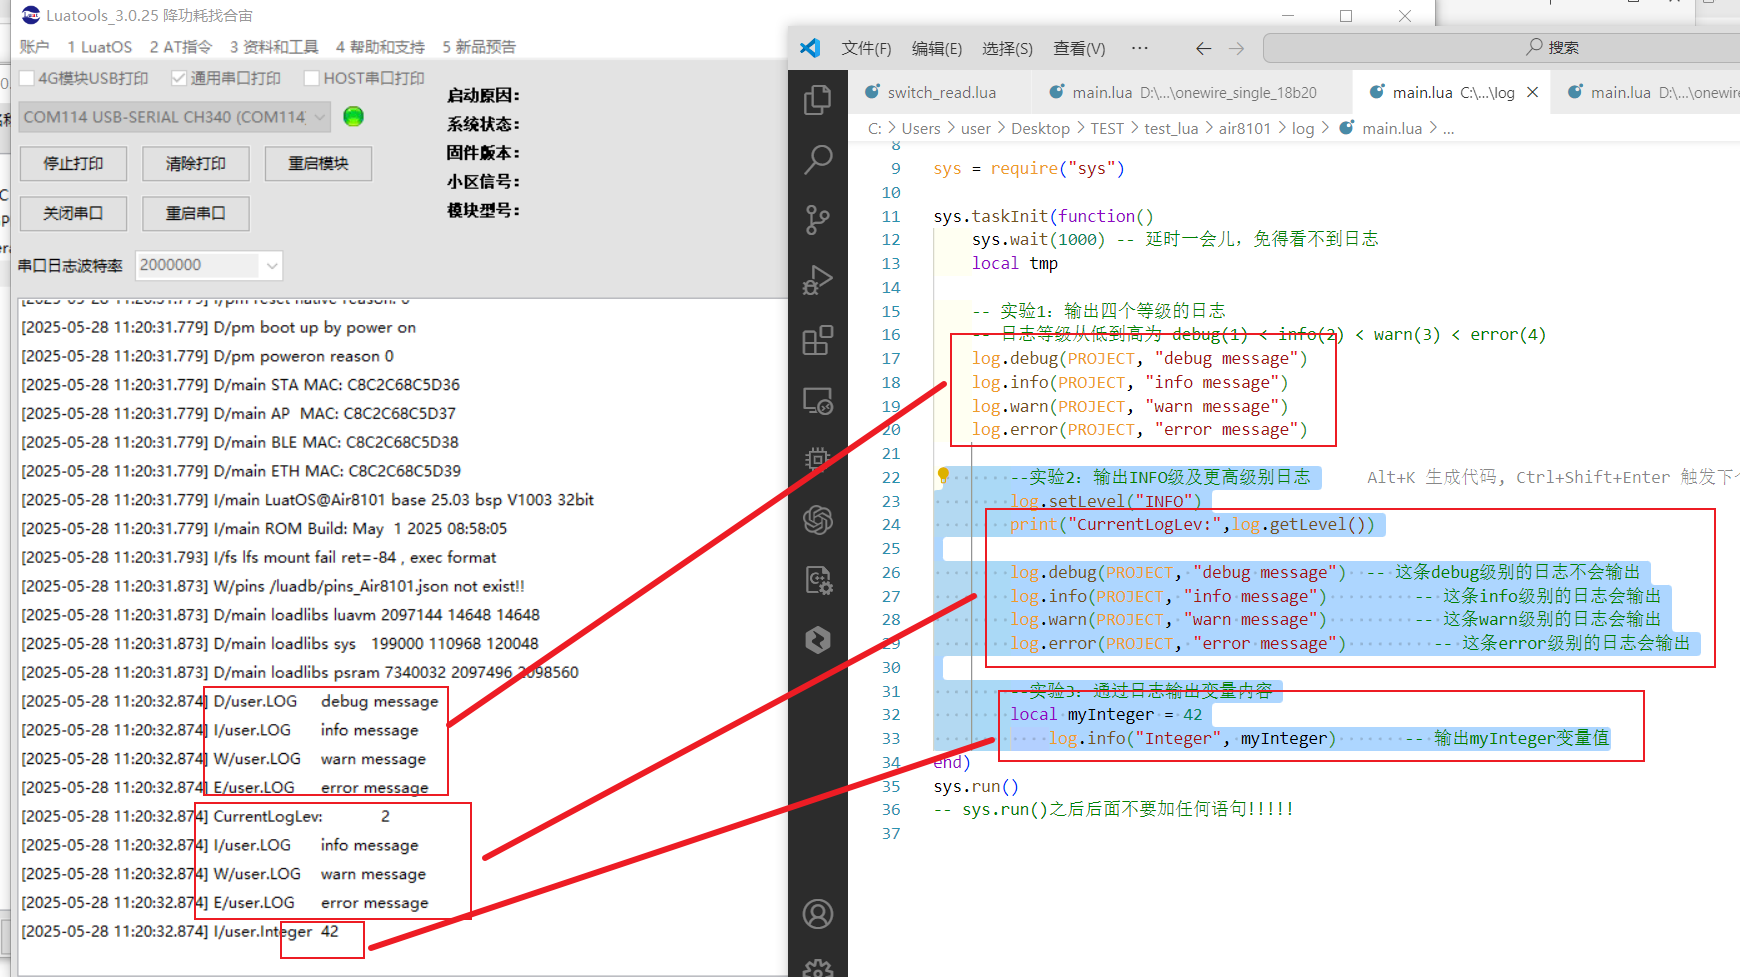The width and height of the screenshot is (1740, 977).
Task: Open Luatools 账户 menu
Action: pos(34,47)
